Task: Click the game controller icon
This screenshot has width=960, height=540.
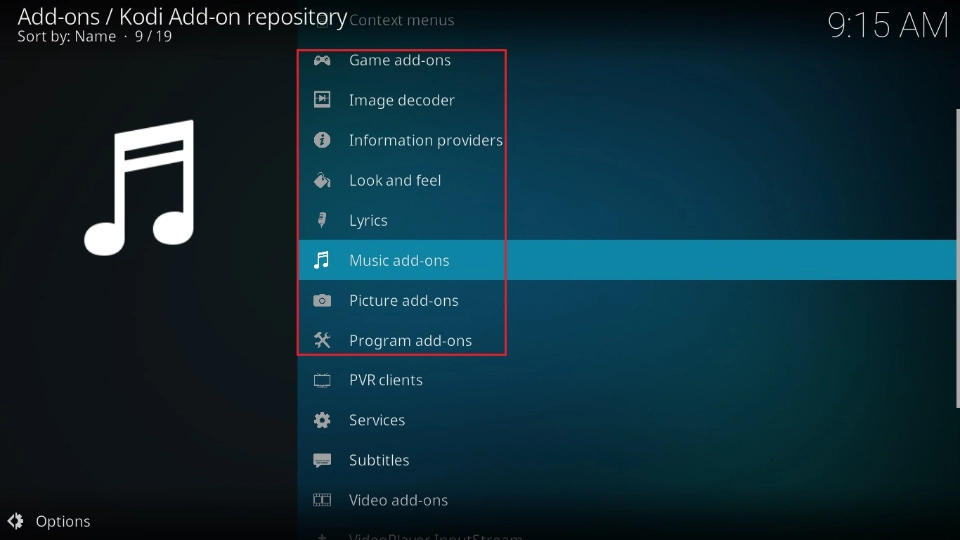Action: (x=322, y=60)
